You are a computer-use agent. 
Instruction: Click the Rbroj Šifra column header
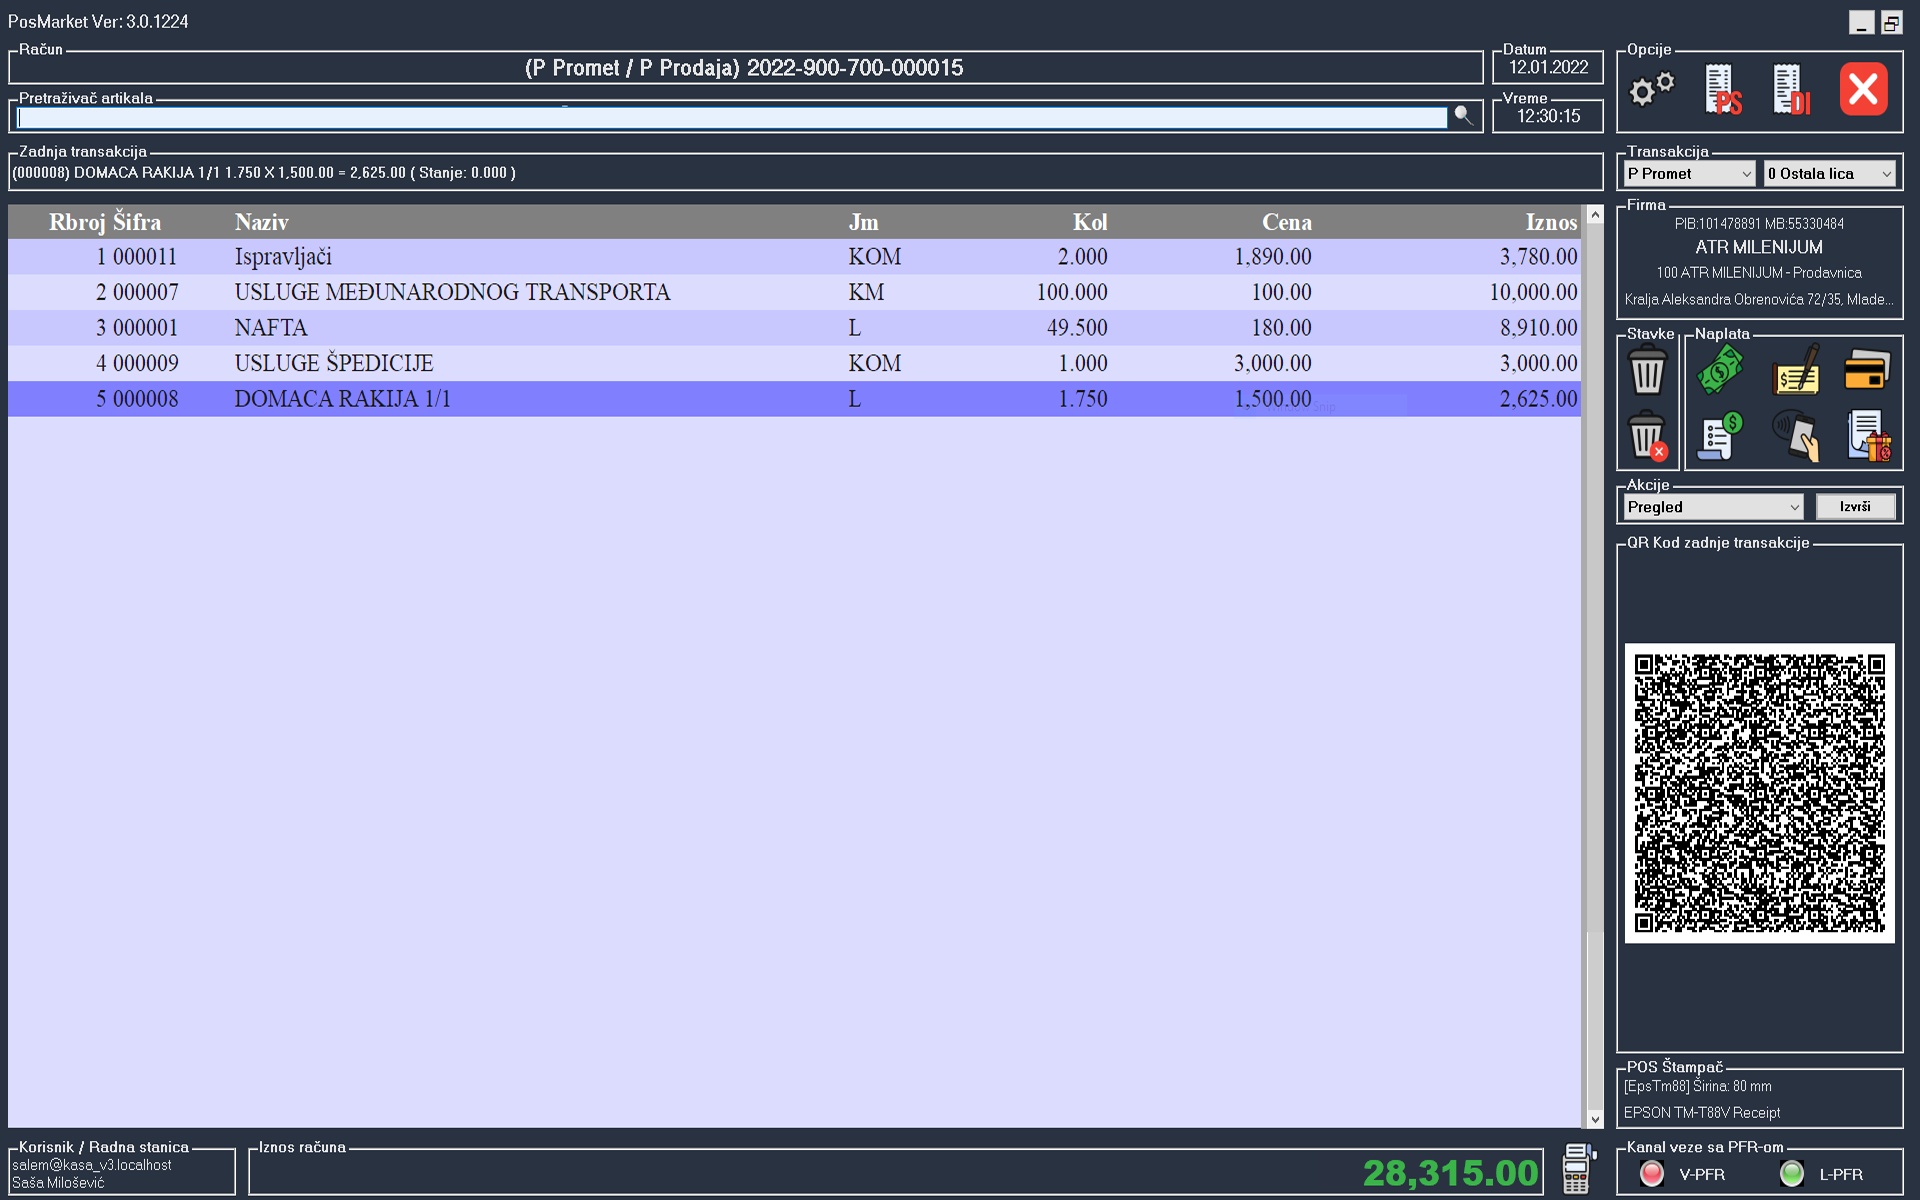click(x=105, y=222)
